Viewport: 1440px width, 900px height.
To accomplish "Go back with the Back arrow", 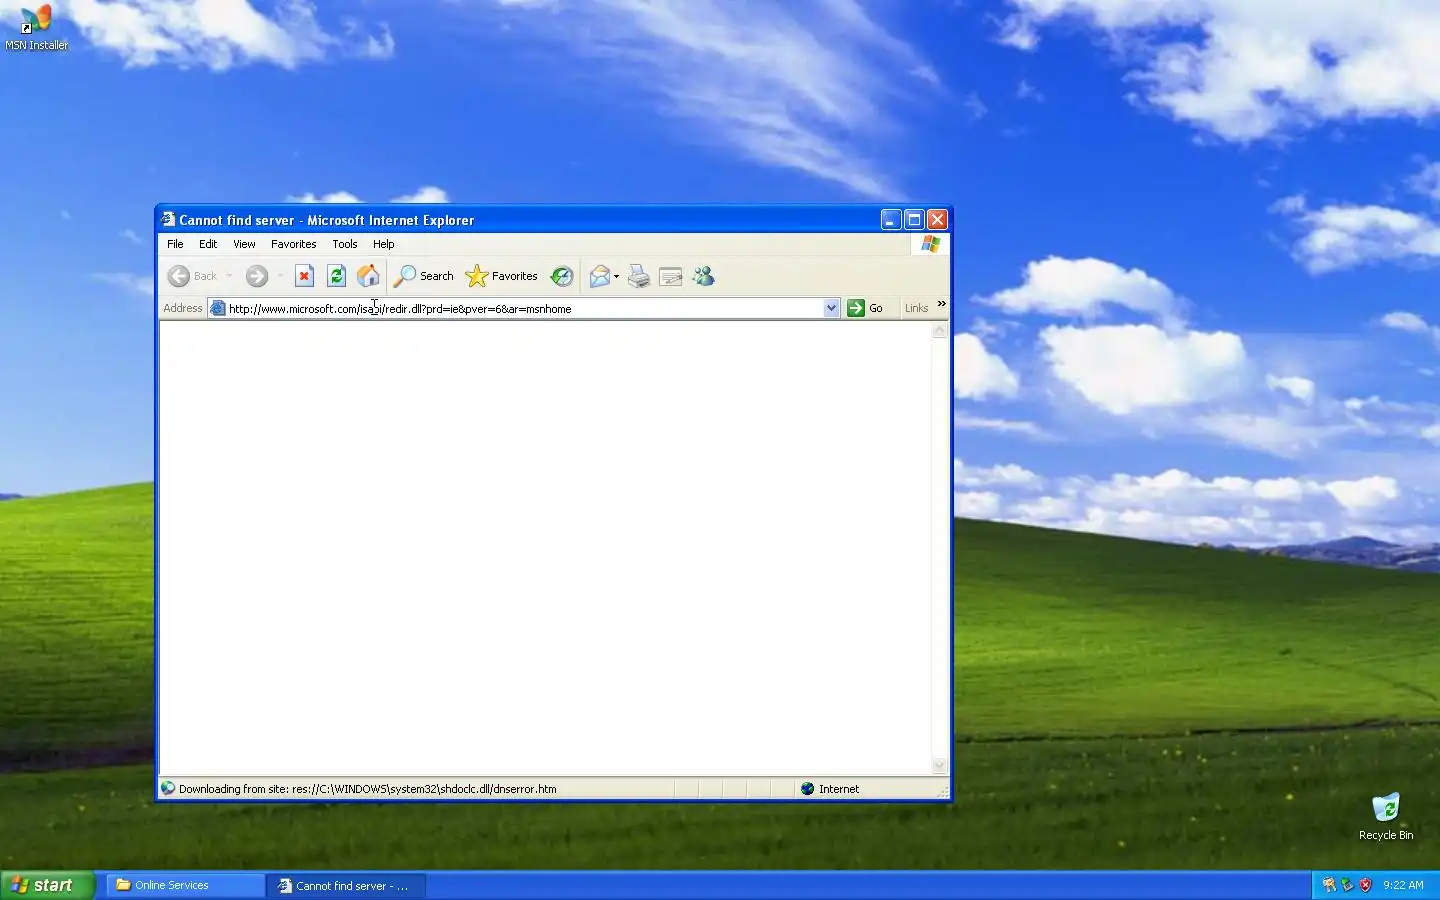I will coord(192,276).
